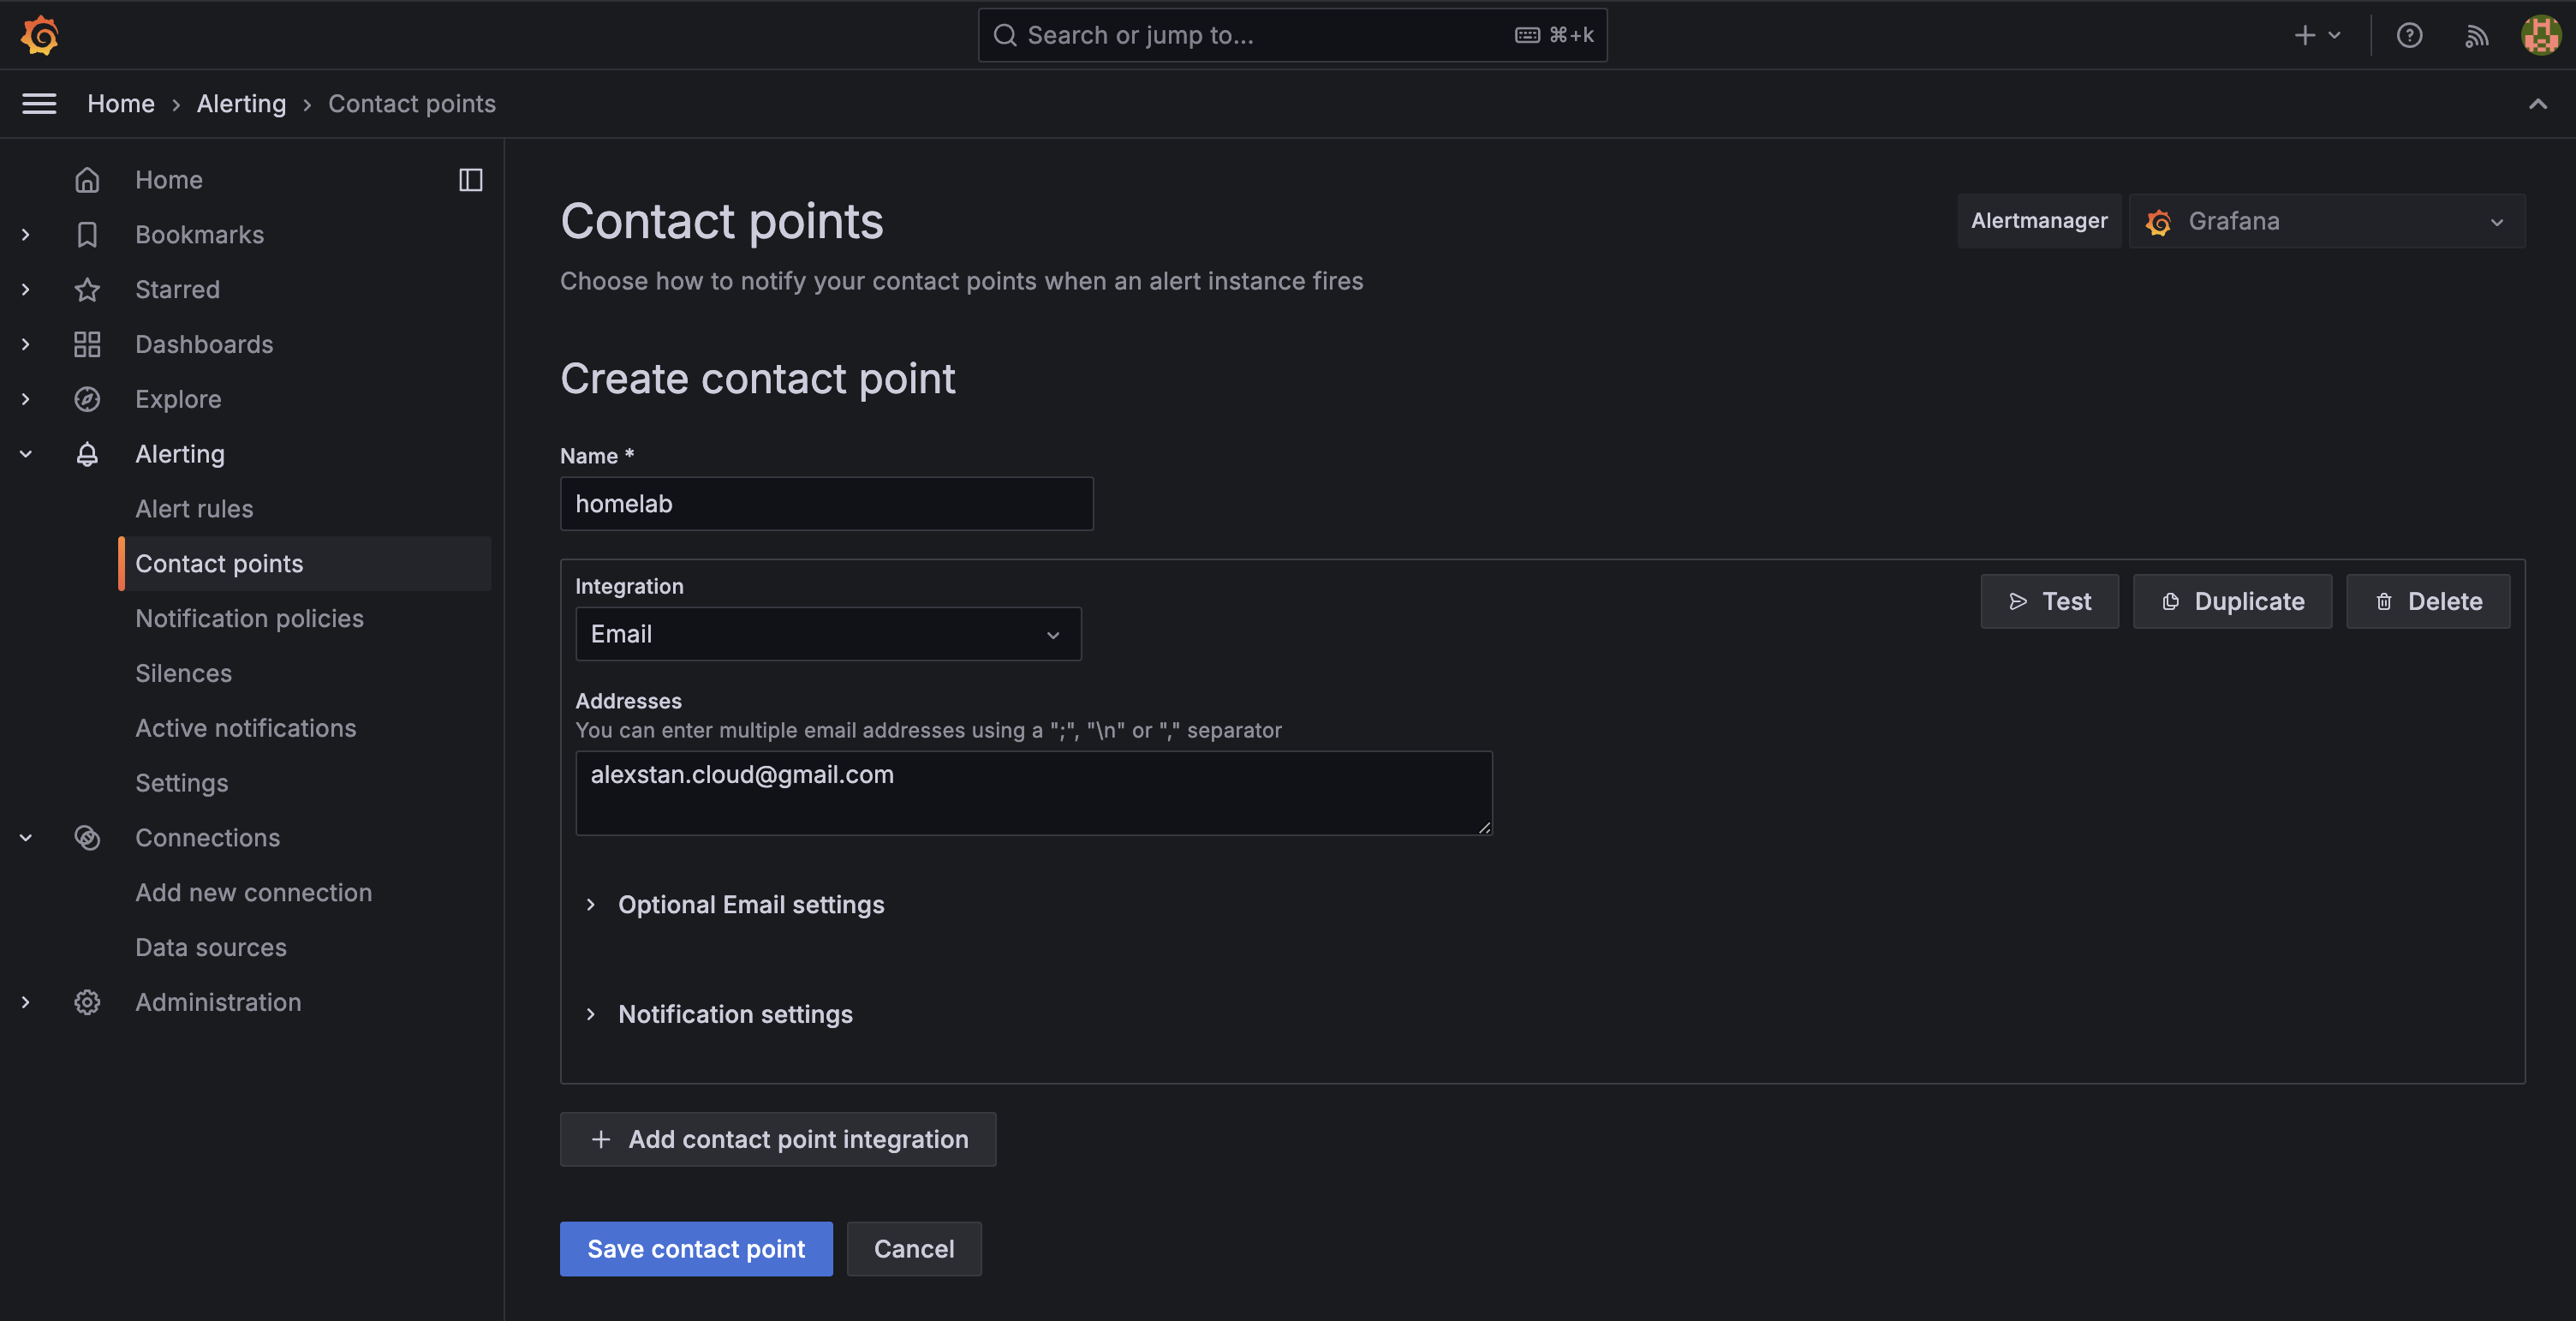Open Administration via the gear icon
Viewport: 2576px width, 1321px height.
pos(87,1001)
